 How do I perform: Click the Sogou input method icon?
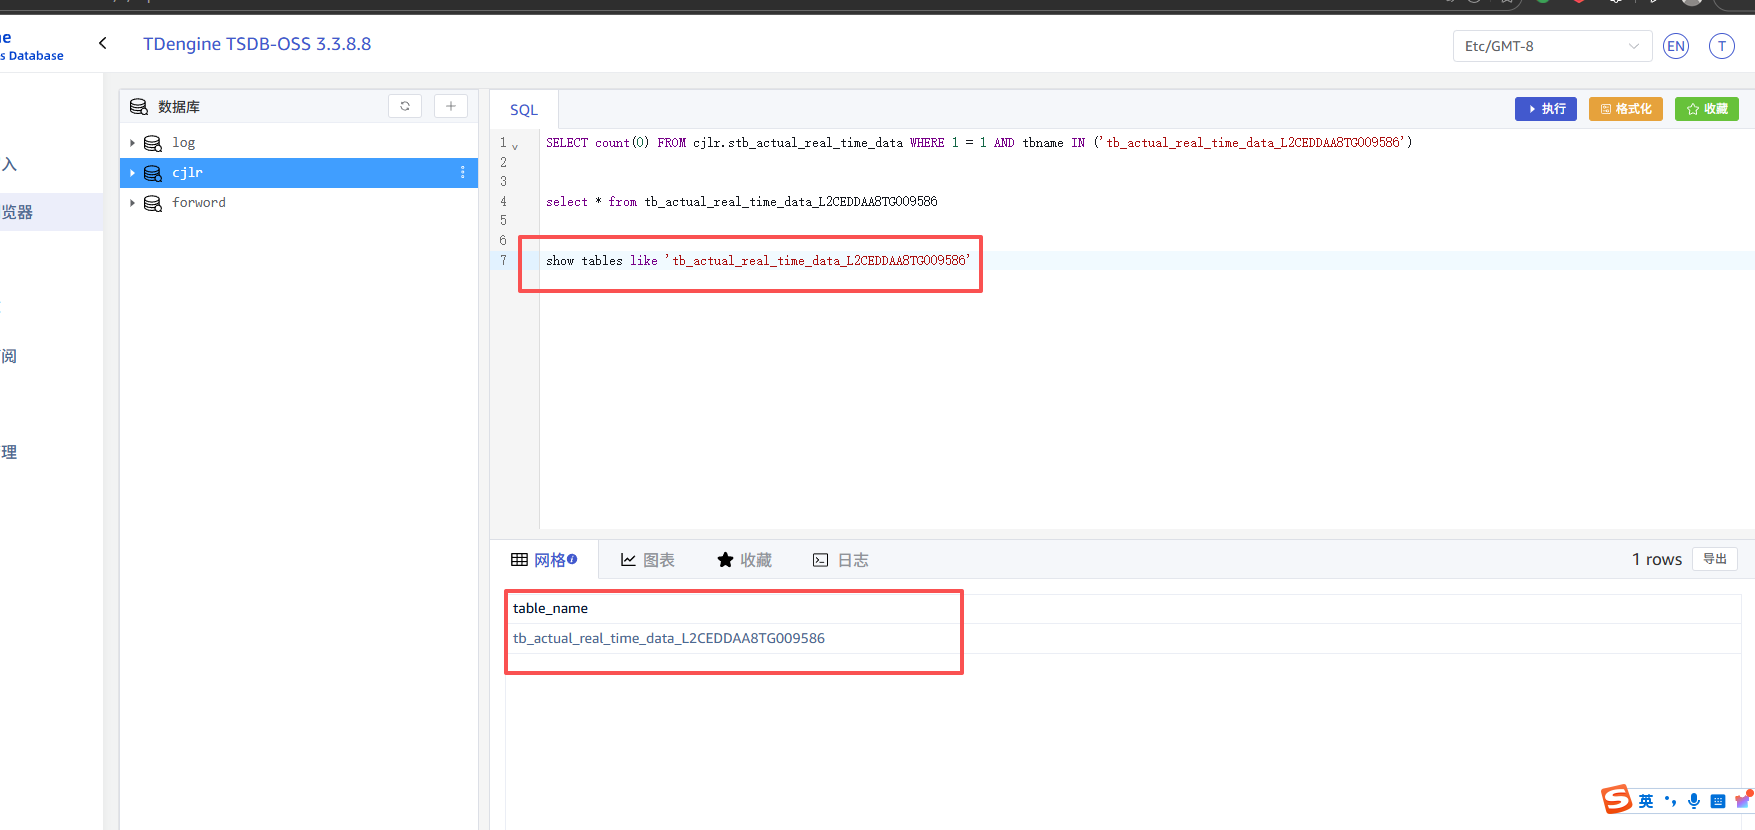pos(1616,799)
